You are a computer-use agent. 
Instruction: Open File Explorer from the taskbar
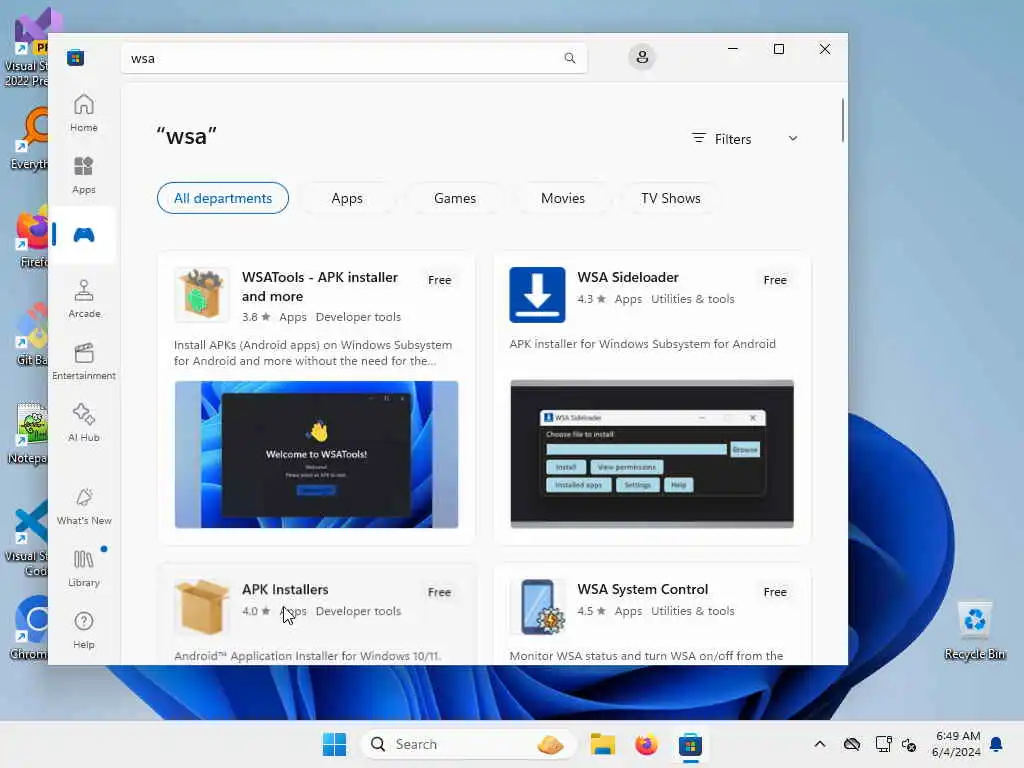point(602,744)
